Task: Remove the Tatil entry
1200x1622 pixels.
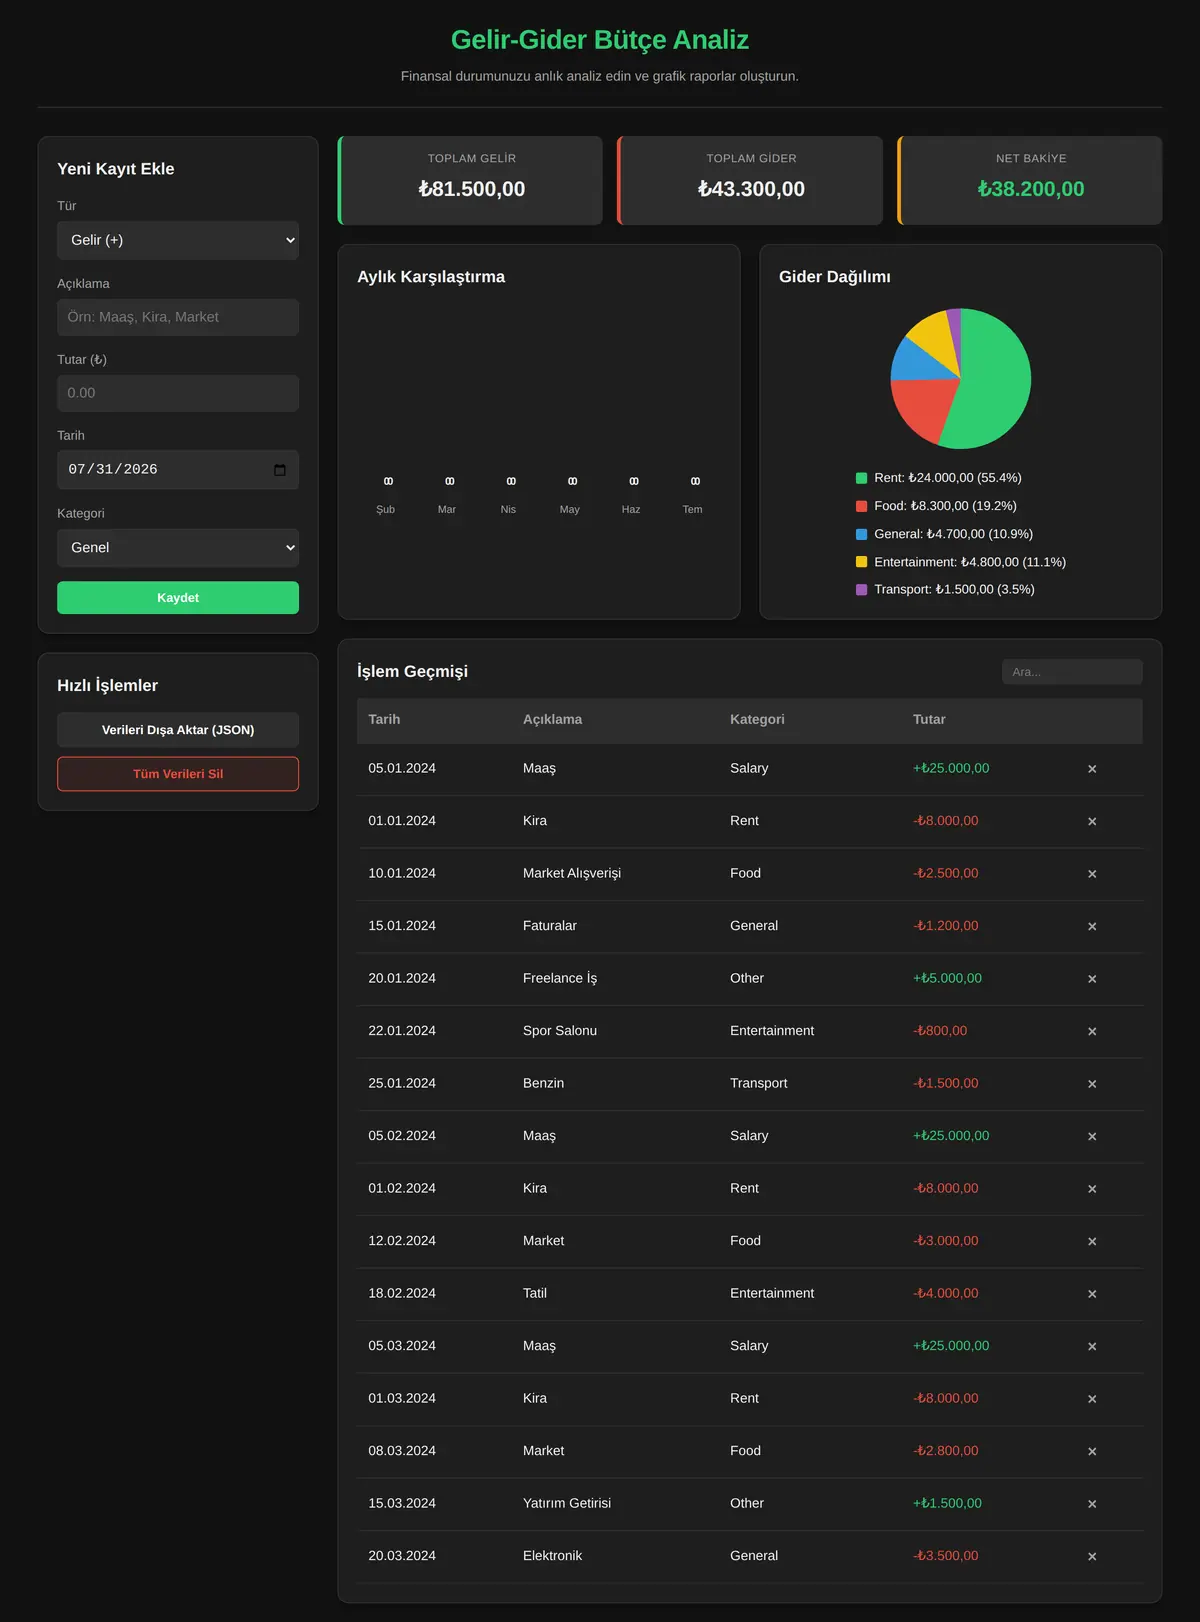Action: (x=1092, y=1294)
